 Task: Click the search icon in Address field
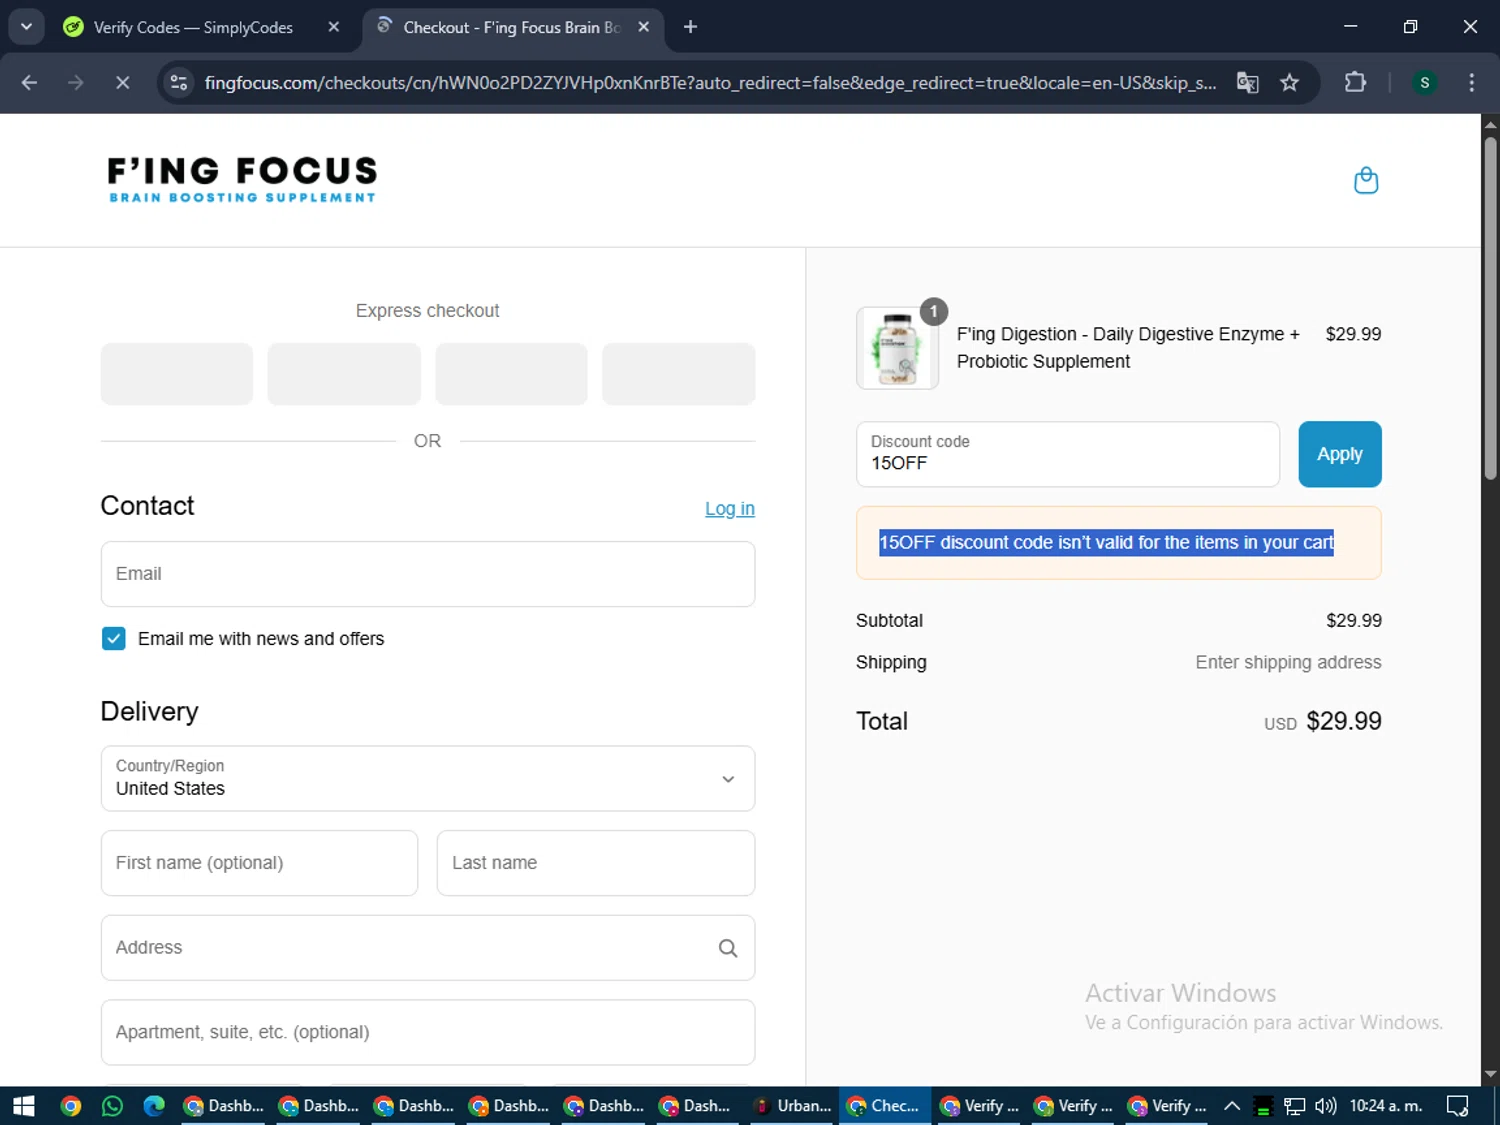coord(728,948)
